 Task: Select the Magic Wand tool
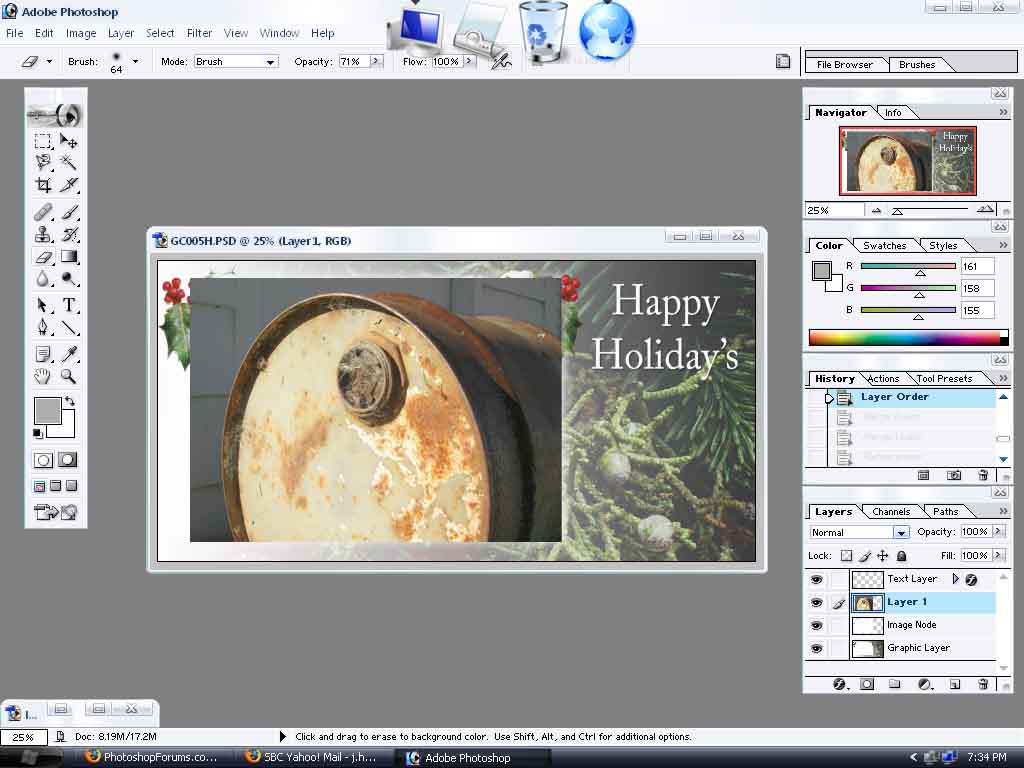pyautogui.click(x=69, y=162)
